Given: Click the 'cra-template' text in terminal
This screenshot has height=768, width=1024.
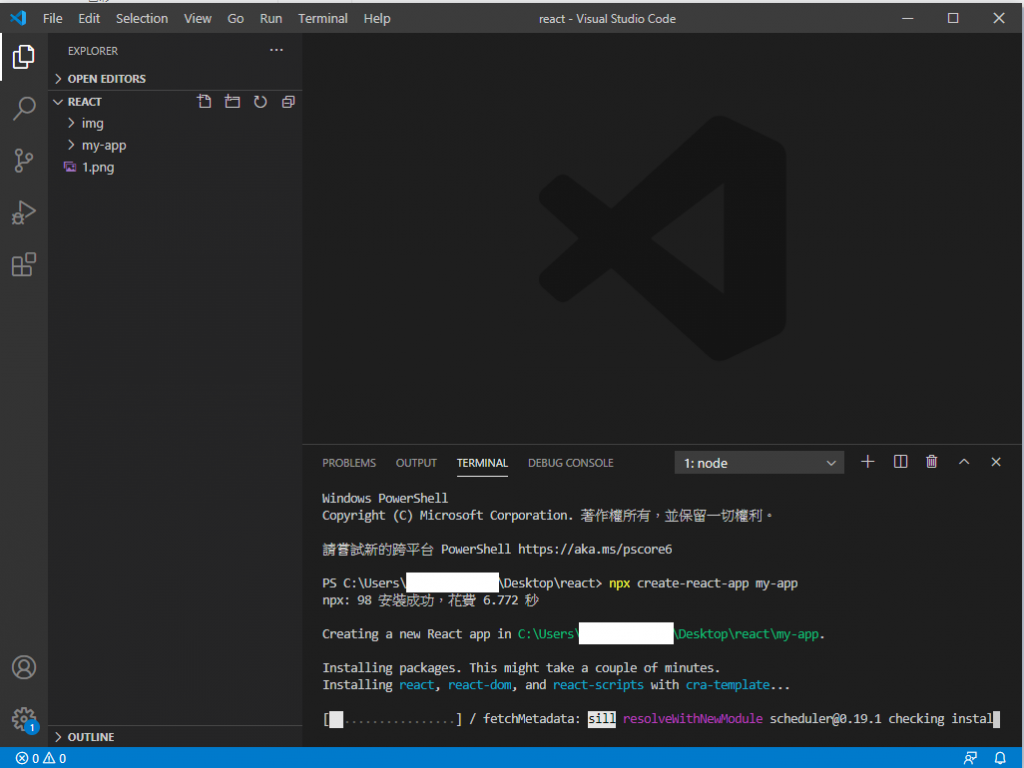Looking at the screenshot, I should pyautogui.click(x=728, y=685).
